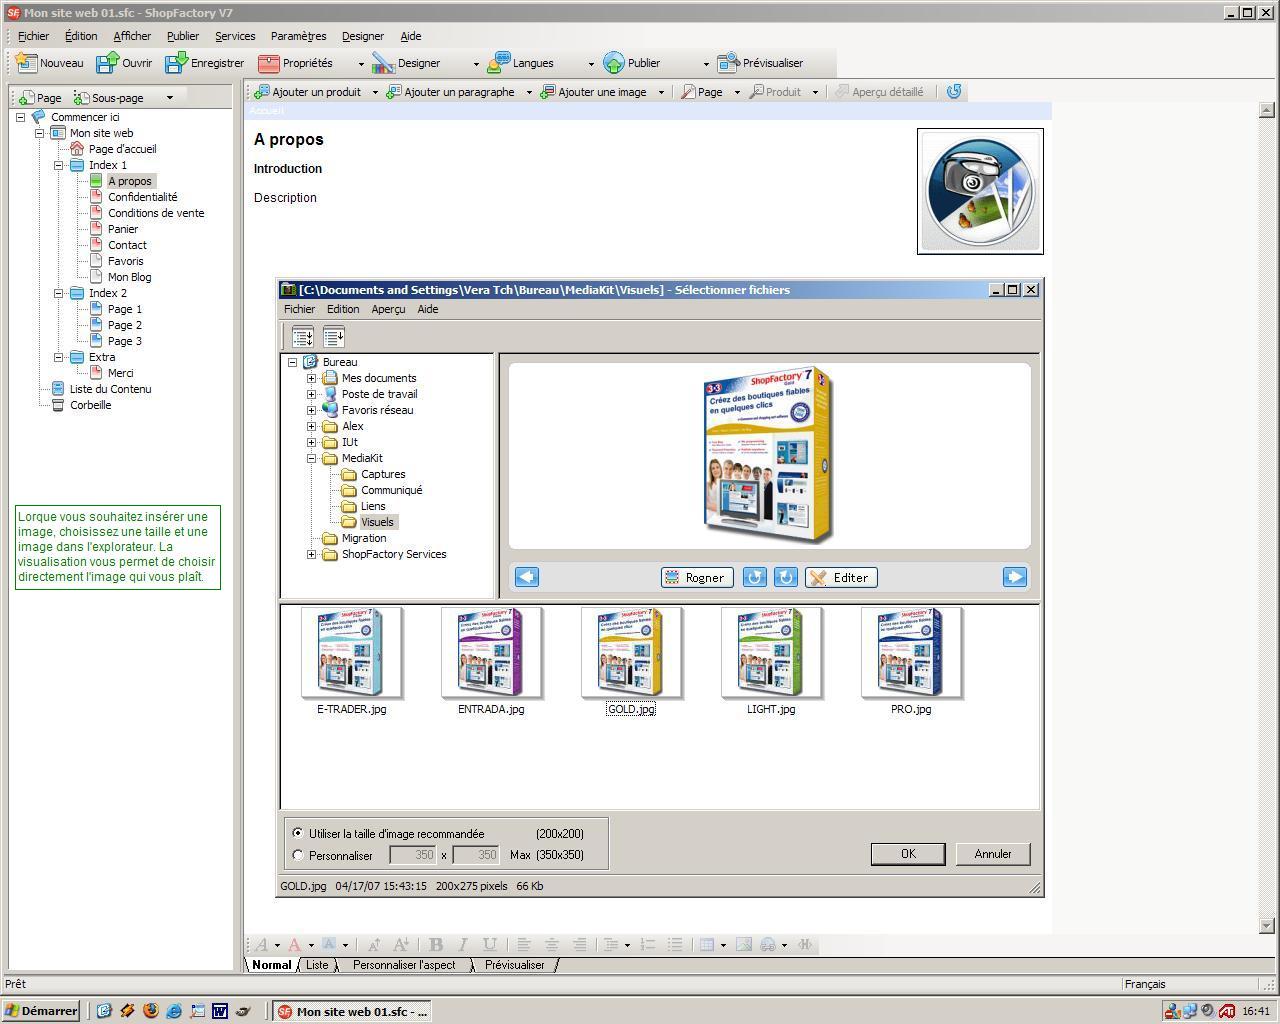Click the Editer image button
This screenshot has height=1024, width=1280.
tap(840, 577)
